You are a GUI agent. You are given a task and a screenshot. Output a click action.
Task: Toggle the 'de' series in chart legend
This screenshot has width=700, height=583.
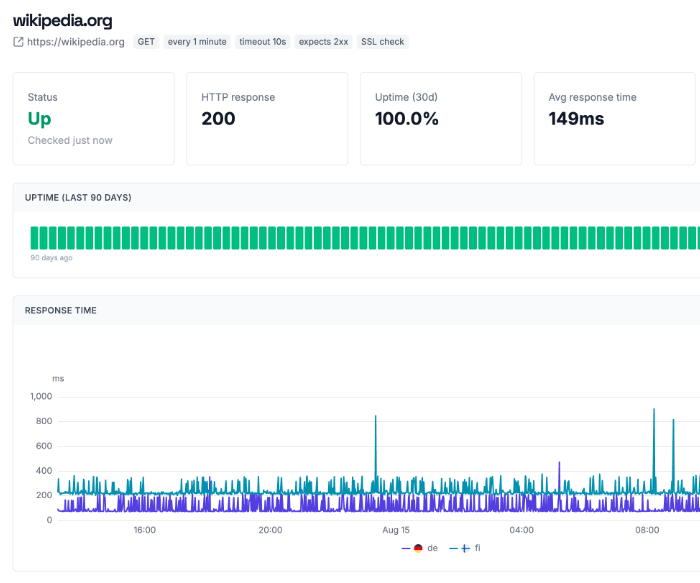point(420,548)
